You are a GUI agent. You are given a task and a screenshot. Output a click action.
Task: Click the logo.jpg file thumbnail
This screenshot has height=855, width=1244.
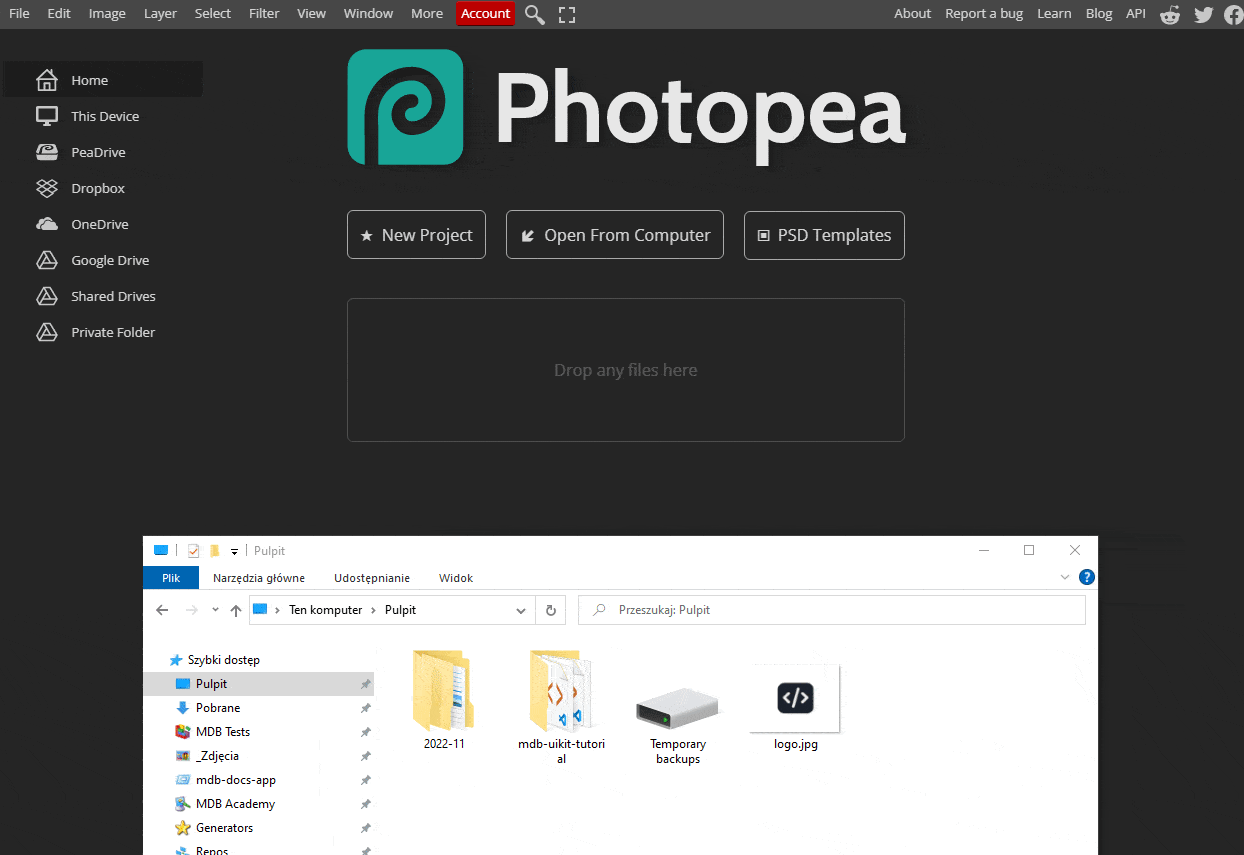(x=795, y=699)
